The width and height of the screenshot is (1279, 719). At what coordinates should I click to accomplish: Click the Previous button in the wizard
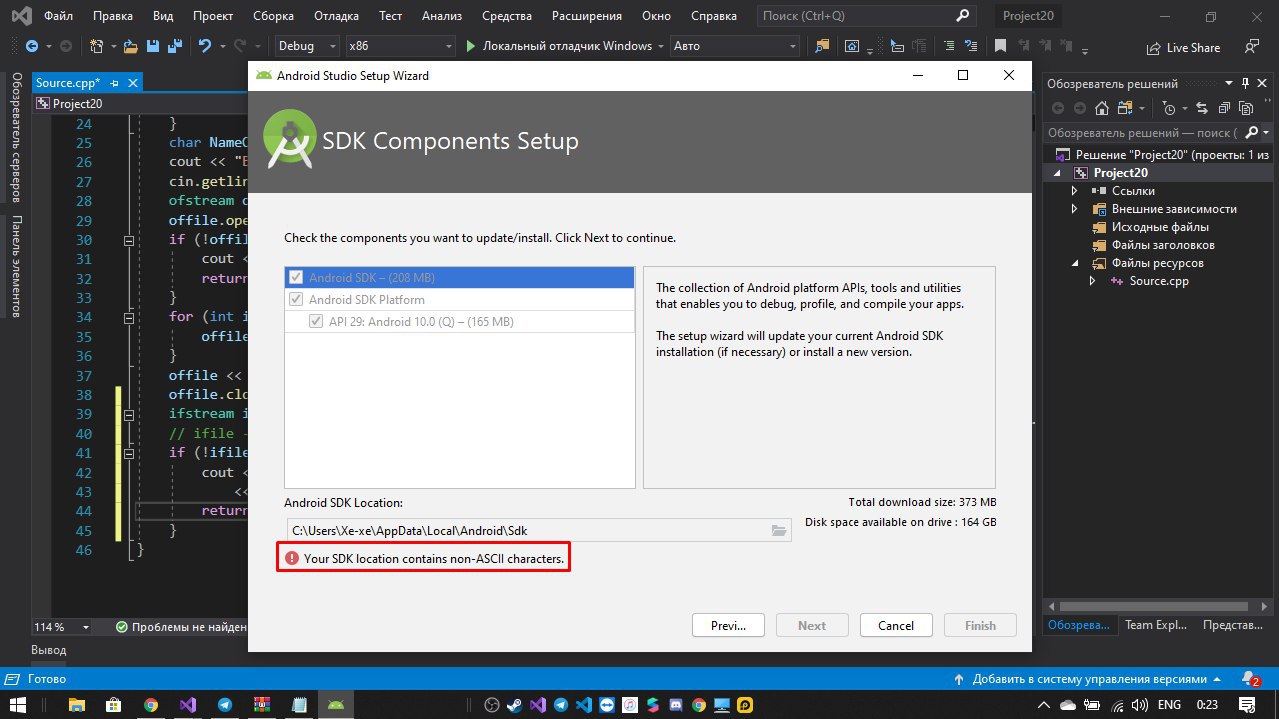[x=728, y=625]
